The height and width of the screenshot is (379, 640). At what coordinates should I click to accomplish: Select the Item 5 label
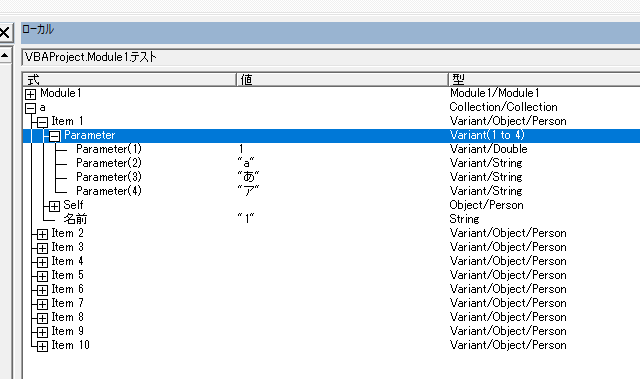[x=67, y=275]
